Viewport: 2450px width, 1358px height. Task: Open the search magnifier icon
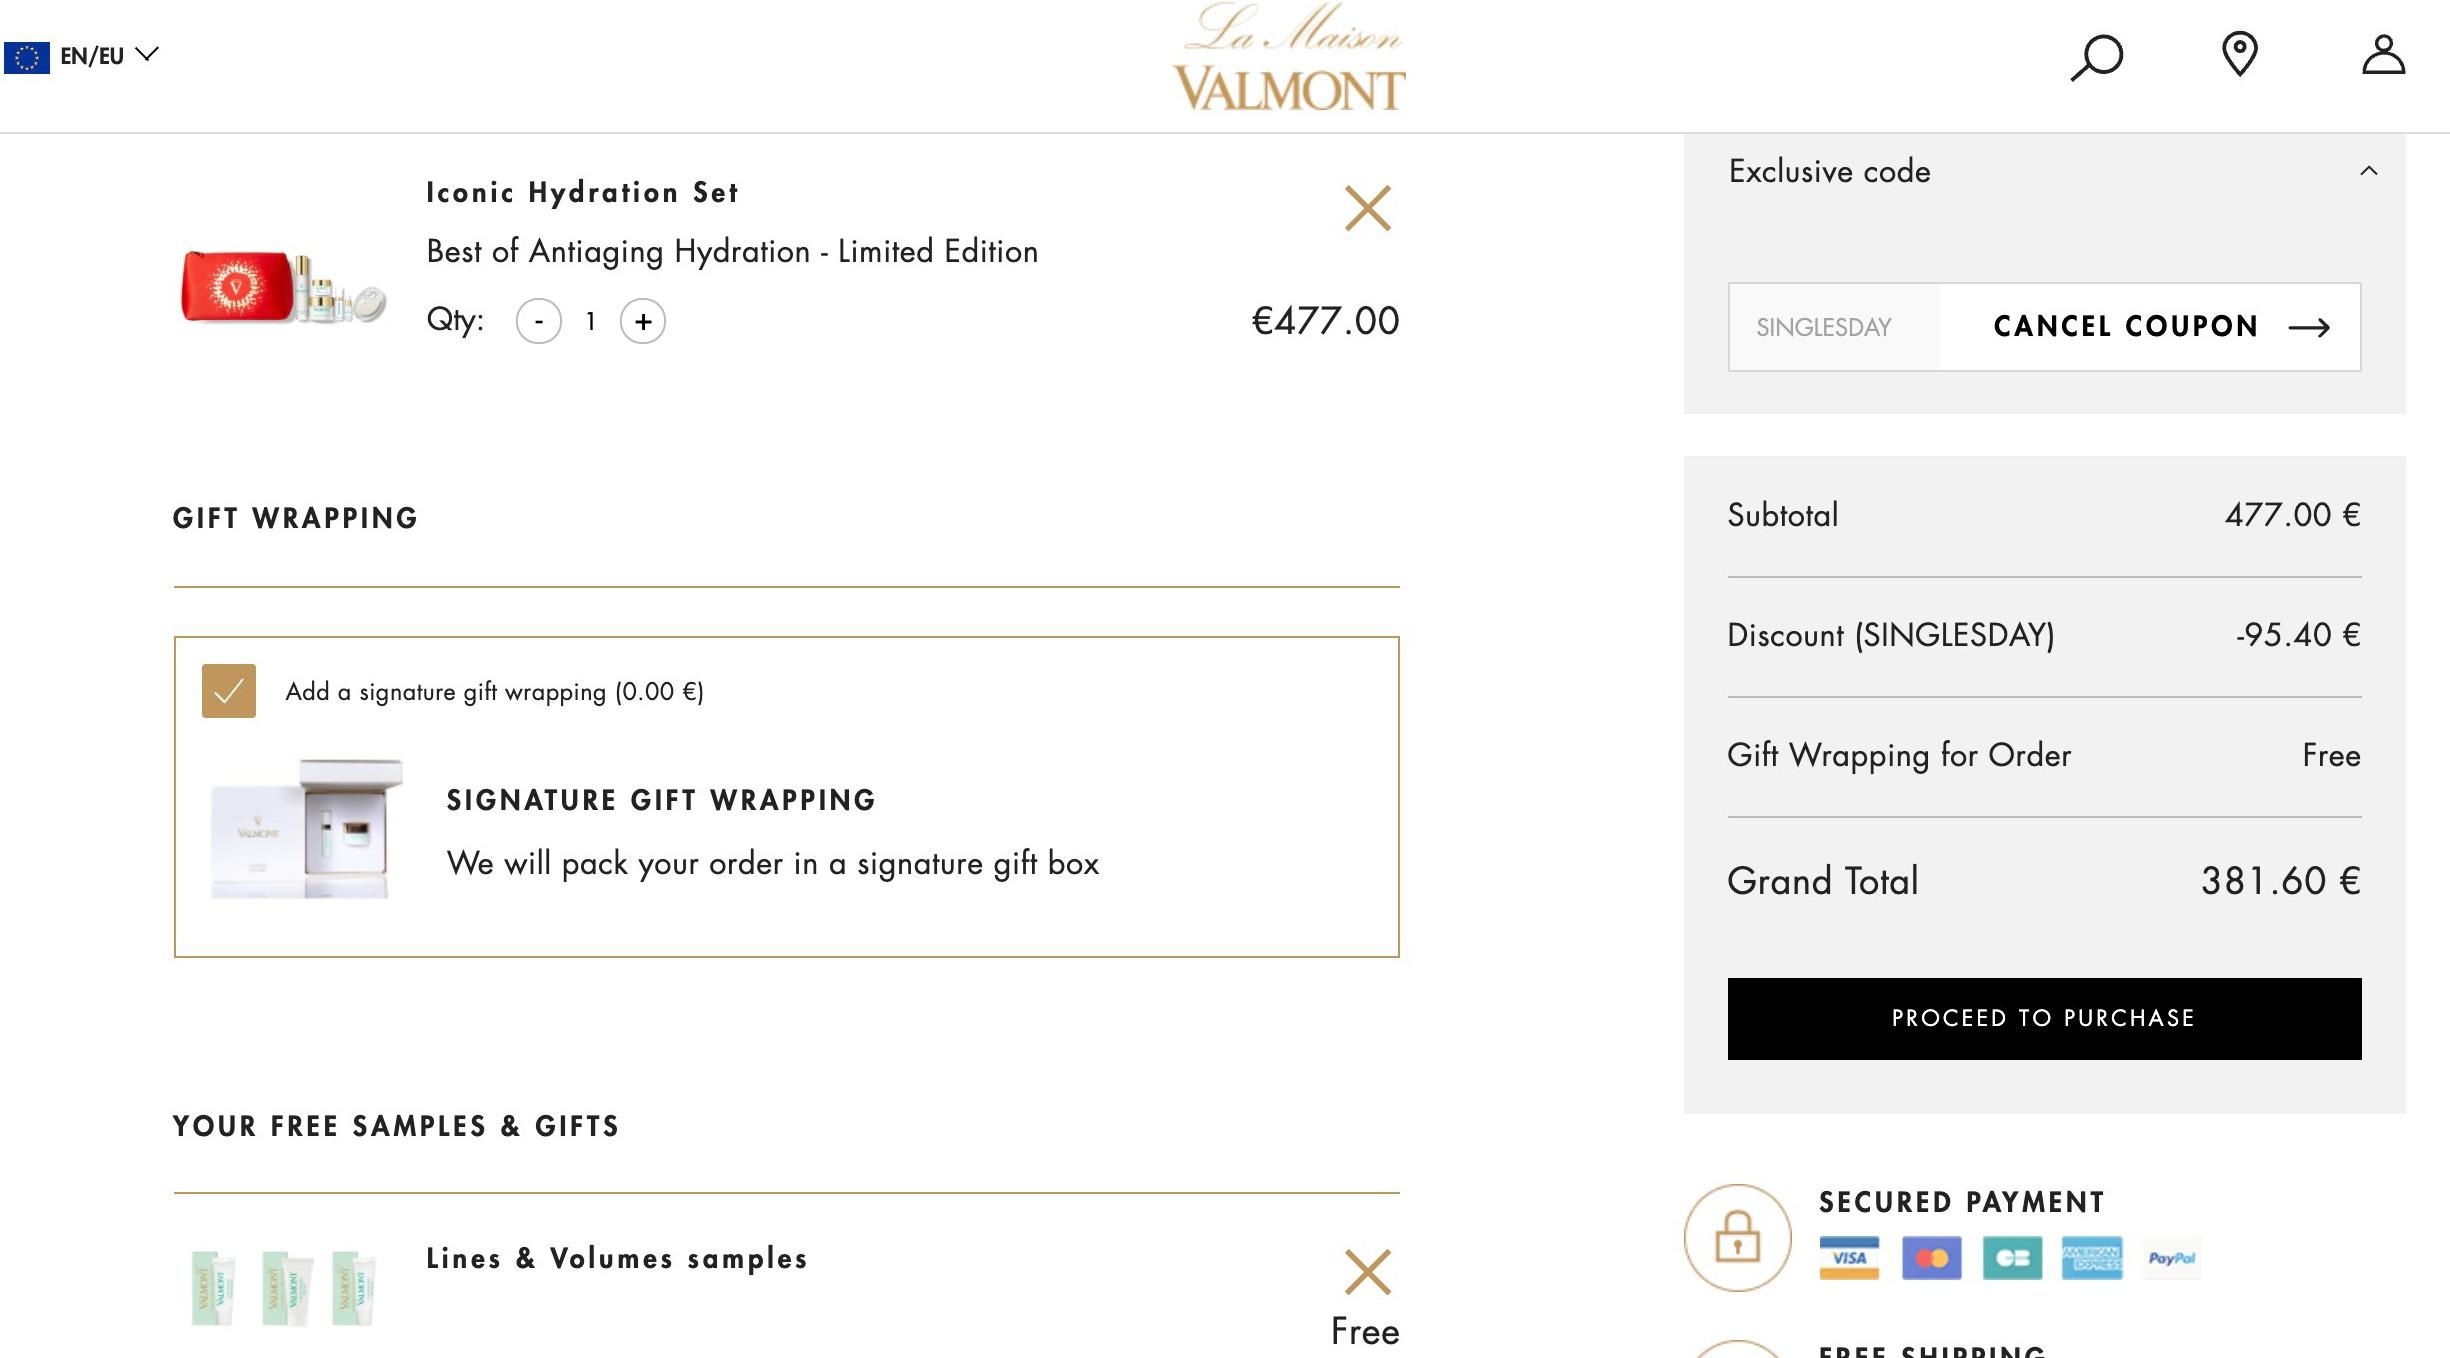point(2096,57)
